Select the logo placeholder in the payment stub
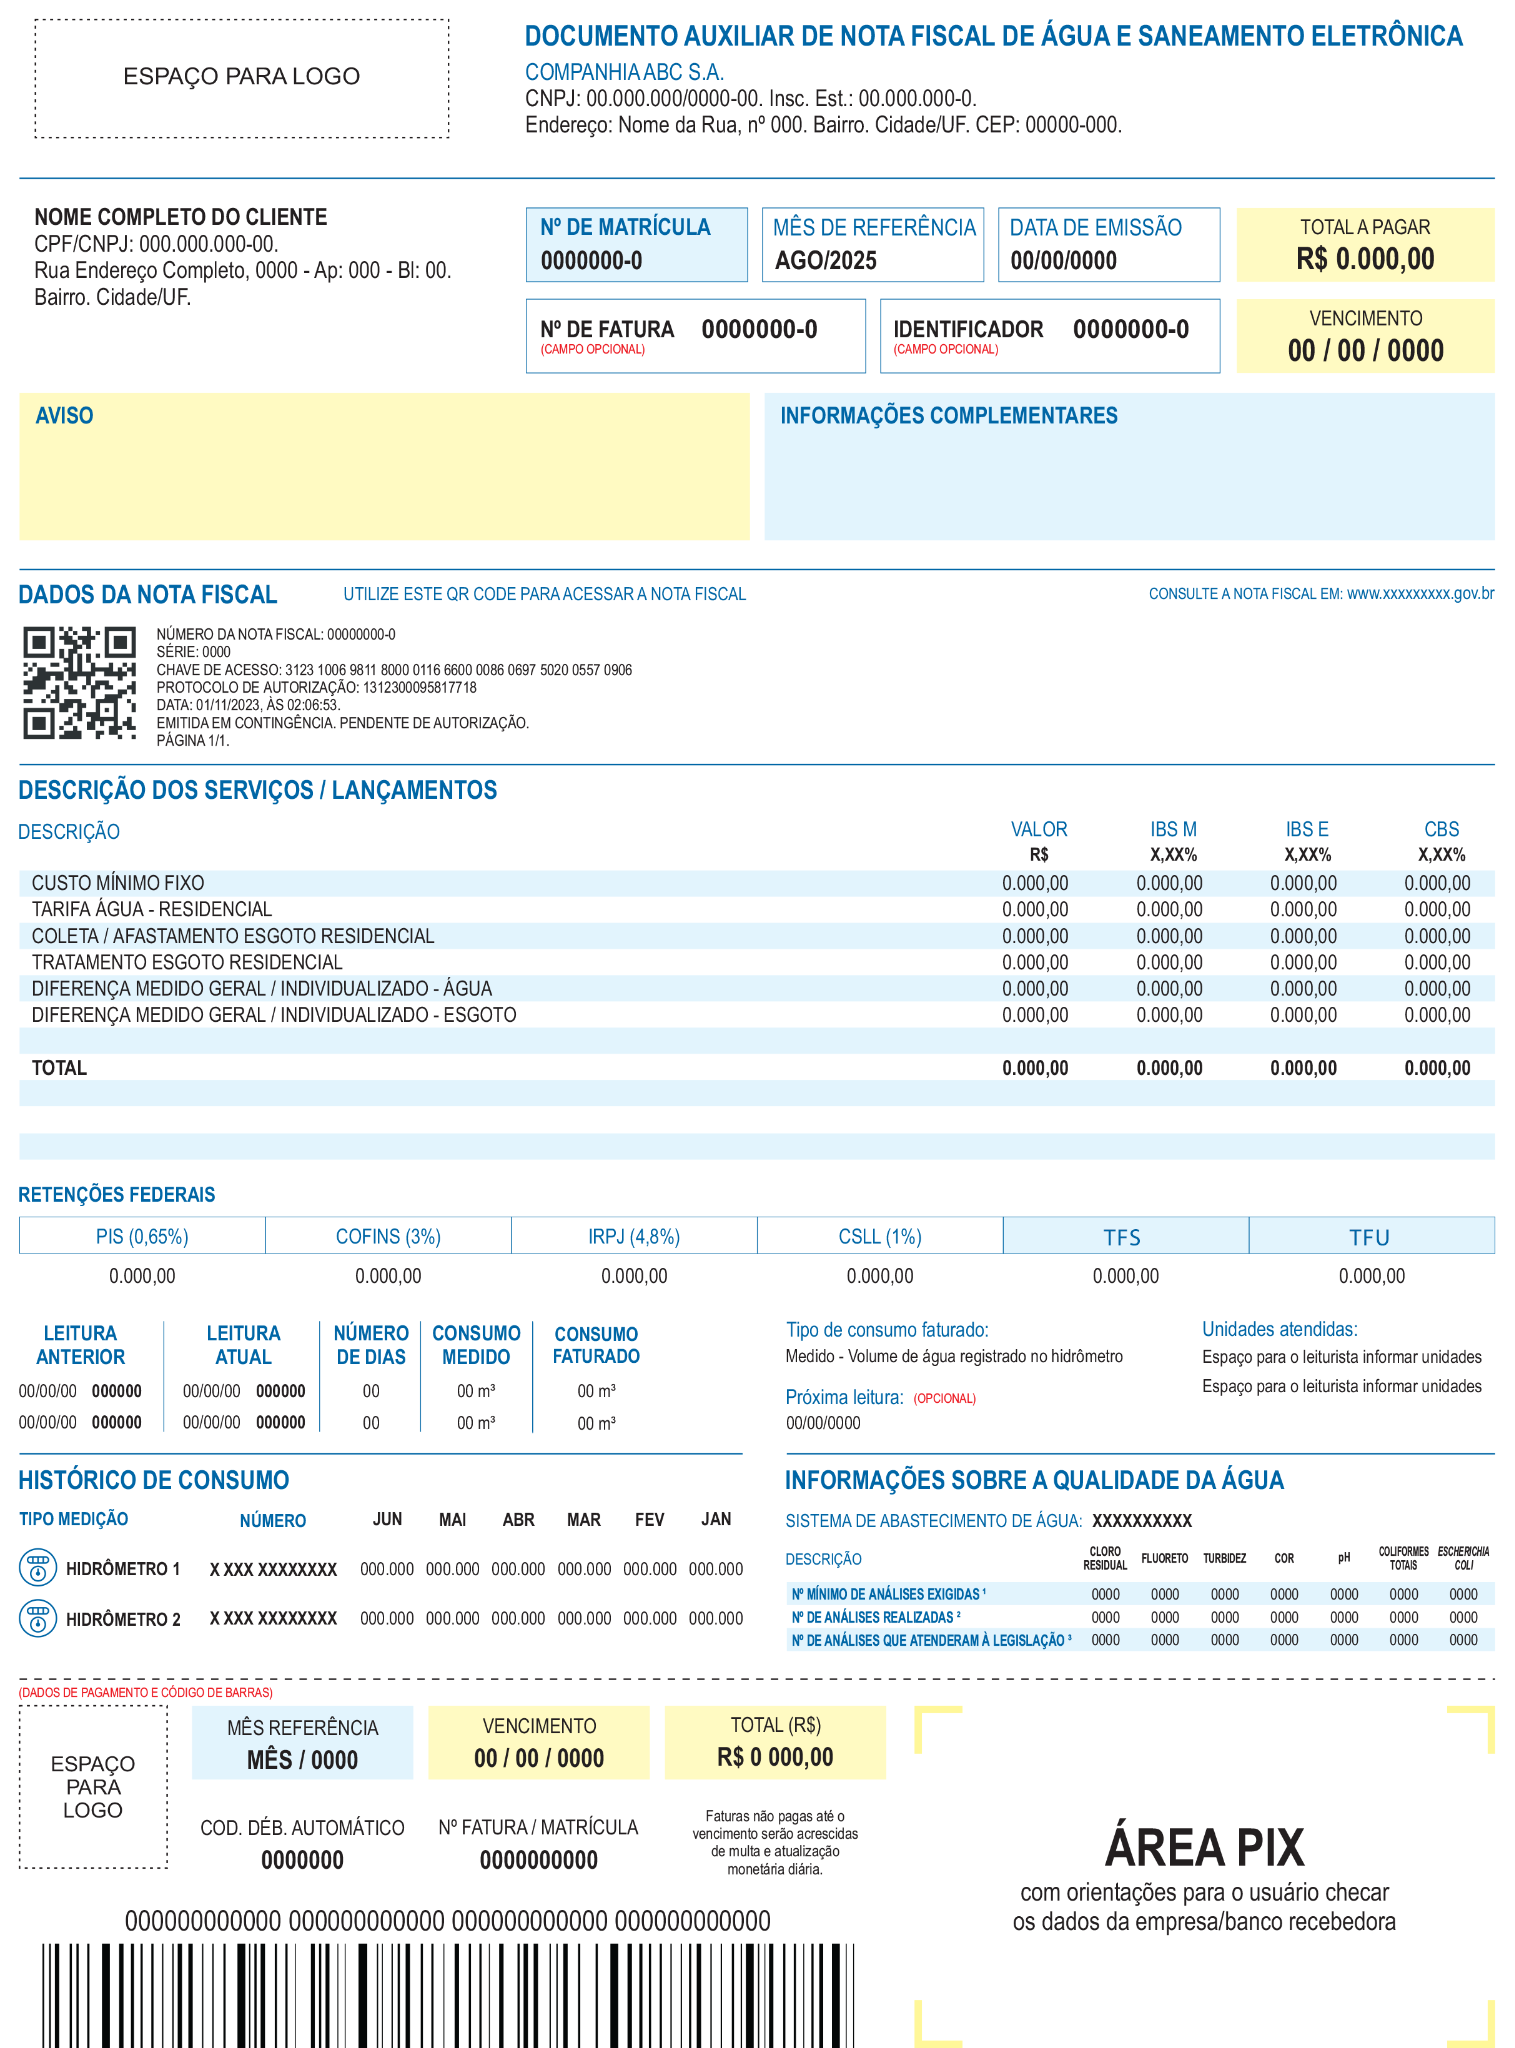This screenshot has width=1515, height=2048. click(x=93, y=1787)
